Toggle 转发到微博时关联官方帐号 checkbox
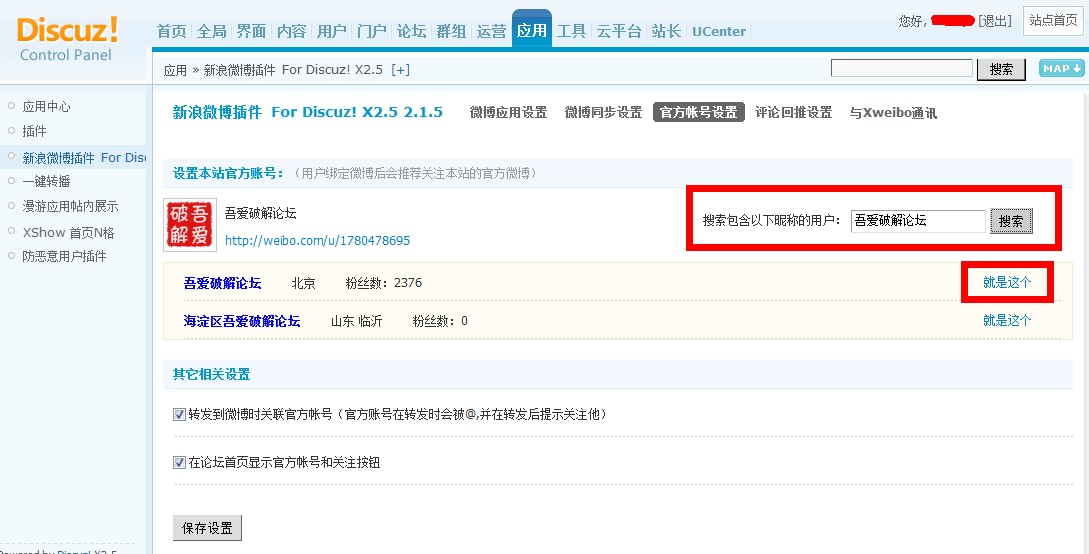Image resolution: width=1089 pixels, height=554 pixels. point(179,414)
